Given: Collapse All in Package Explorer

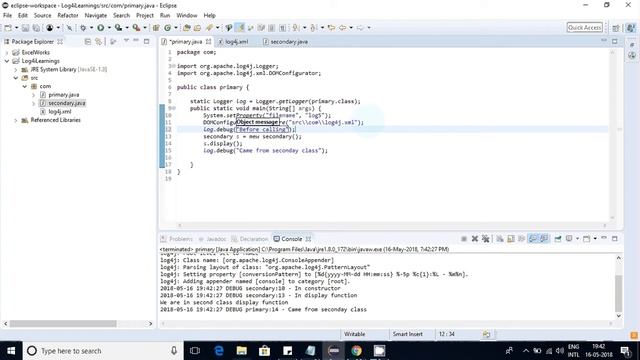Looking at the screenshot, I should click(x=87, y=42).
